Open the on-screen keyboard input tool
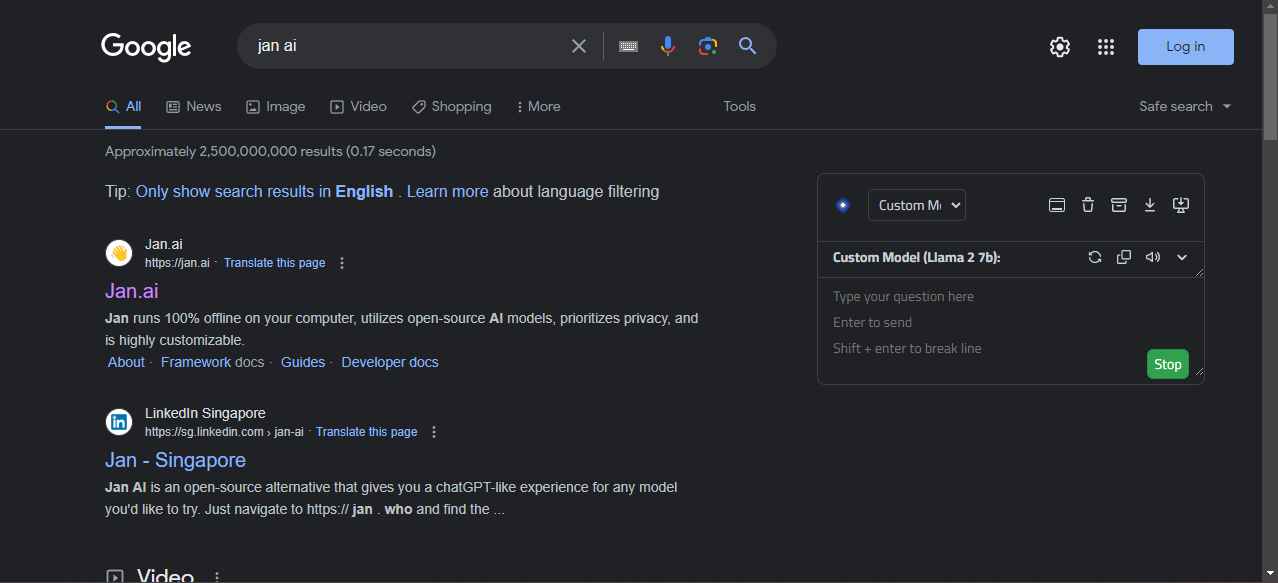The height and width of the screenshot is (583, 1278). point(628,46)
